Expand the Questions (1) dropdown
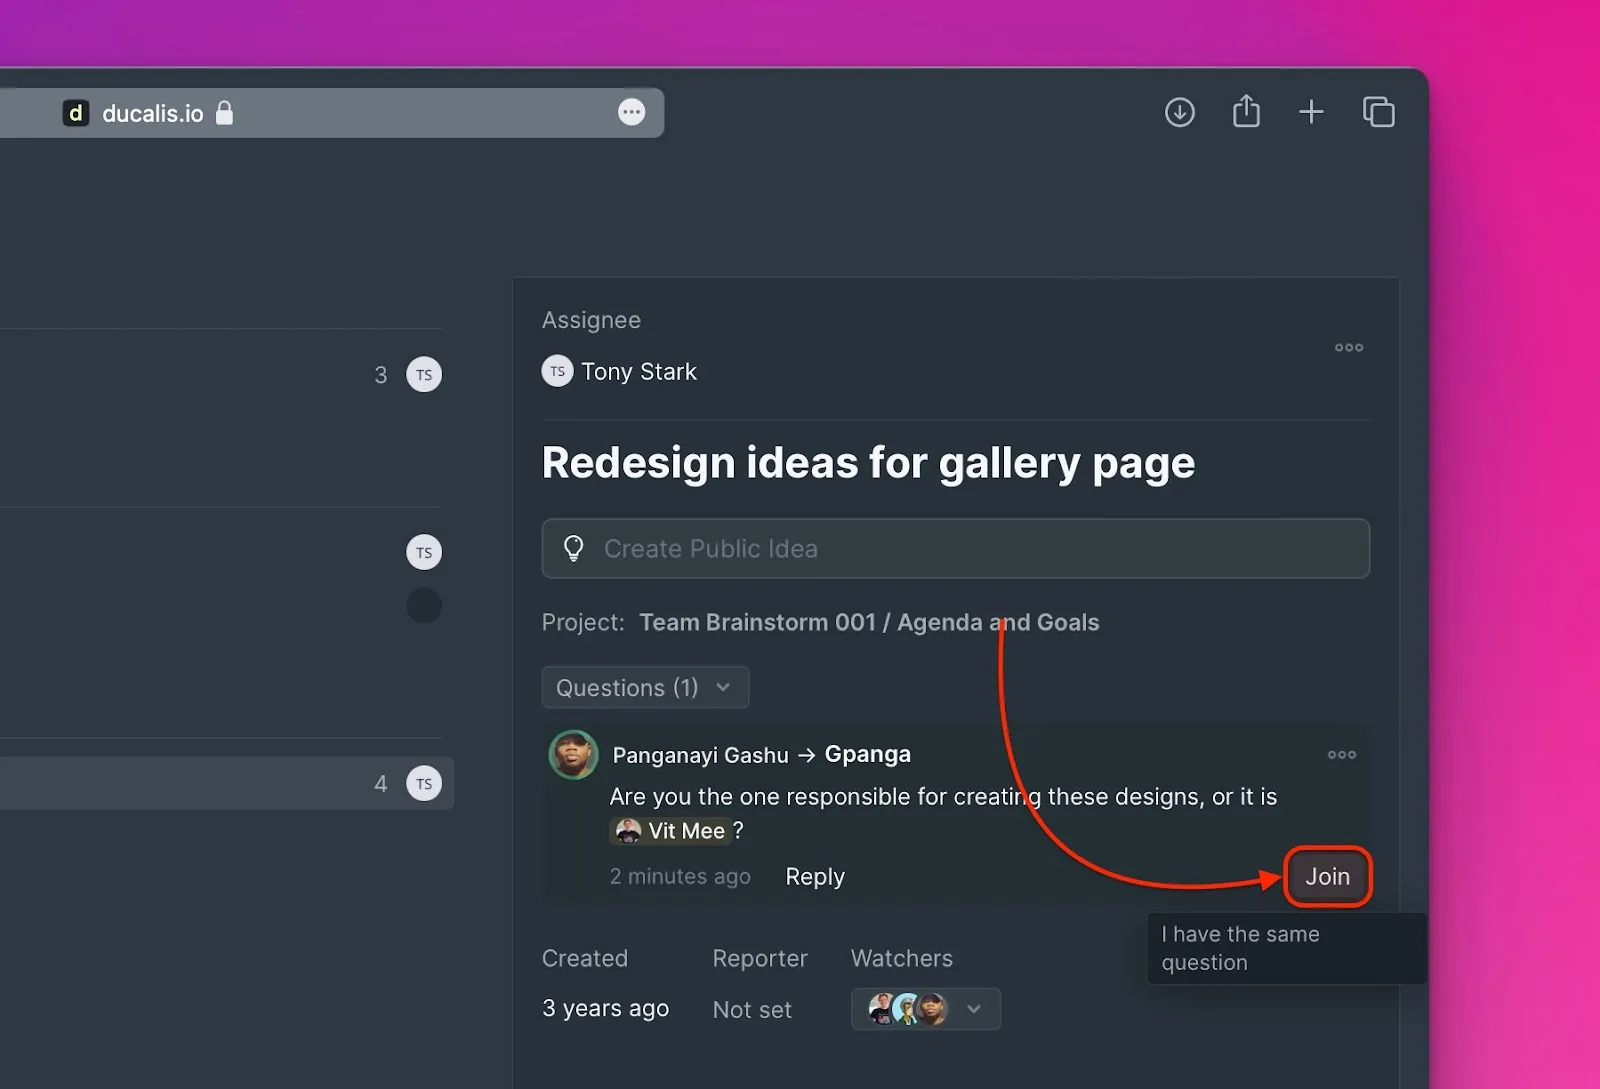This screenshot has width=1600, height=1089. [x=645, y=688]
